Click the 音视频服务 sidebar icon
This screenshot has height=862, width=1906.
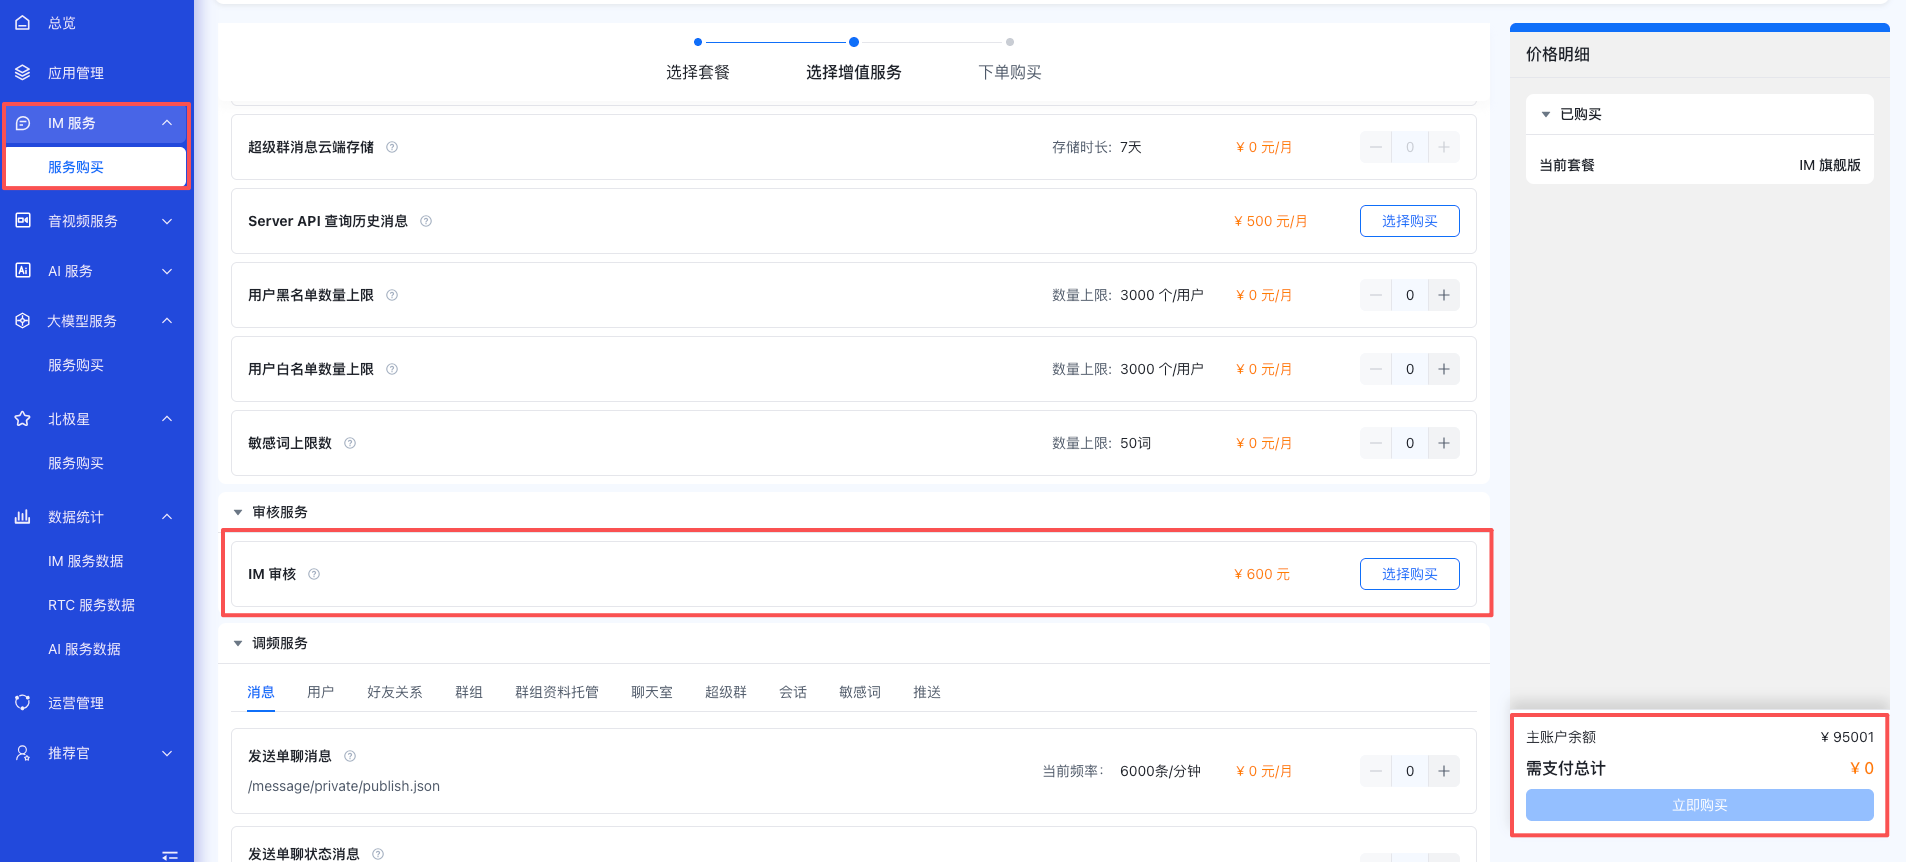point(22,220)
